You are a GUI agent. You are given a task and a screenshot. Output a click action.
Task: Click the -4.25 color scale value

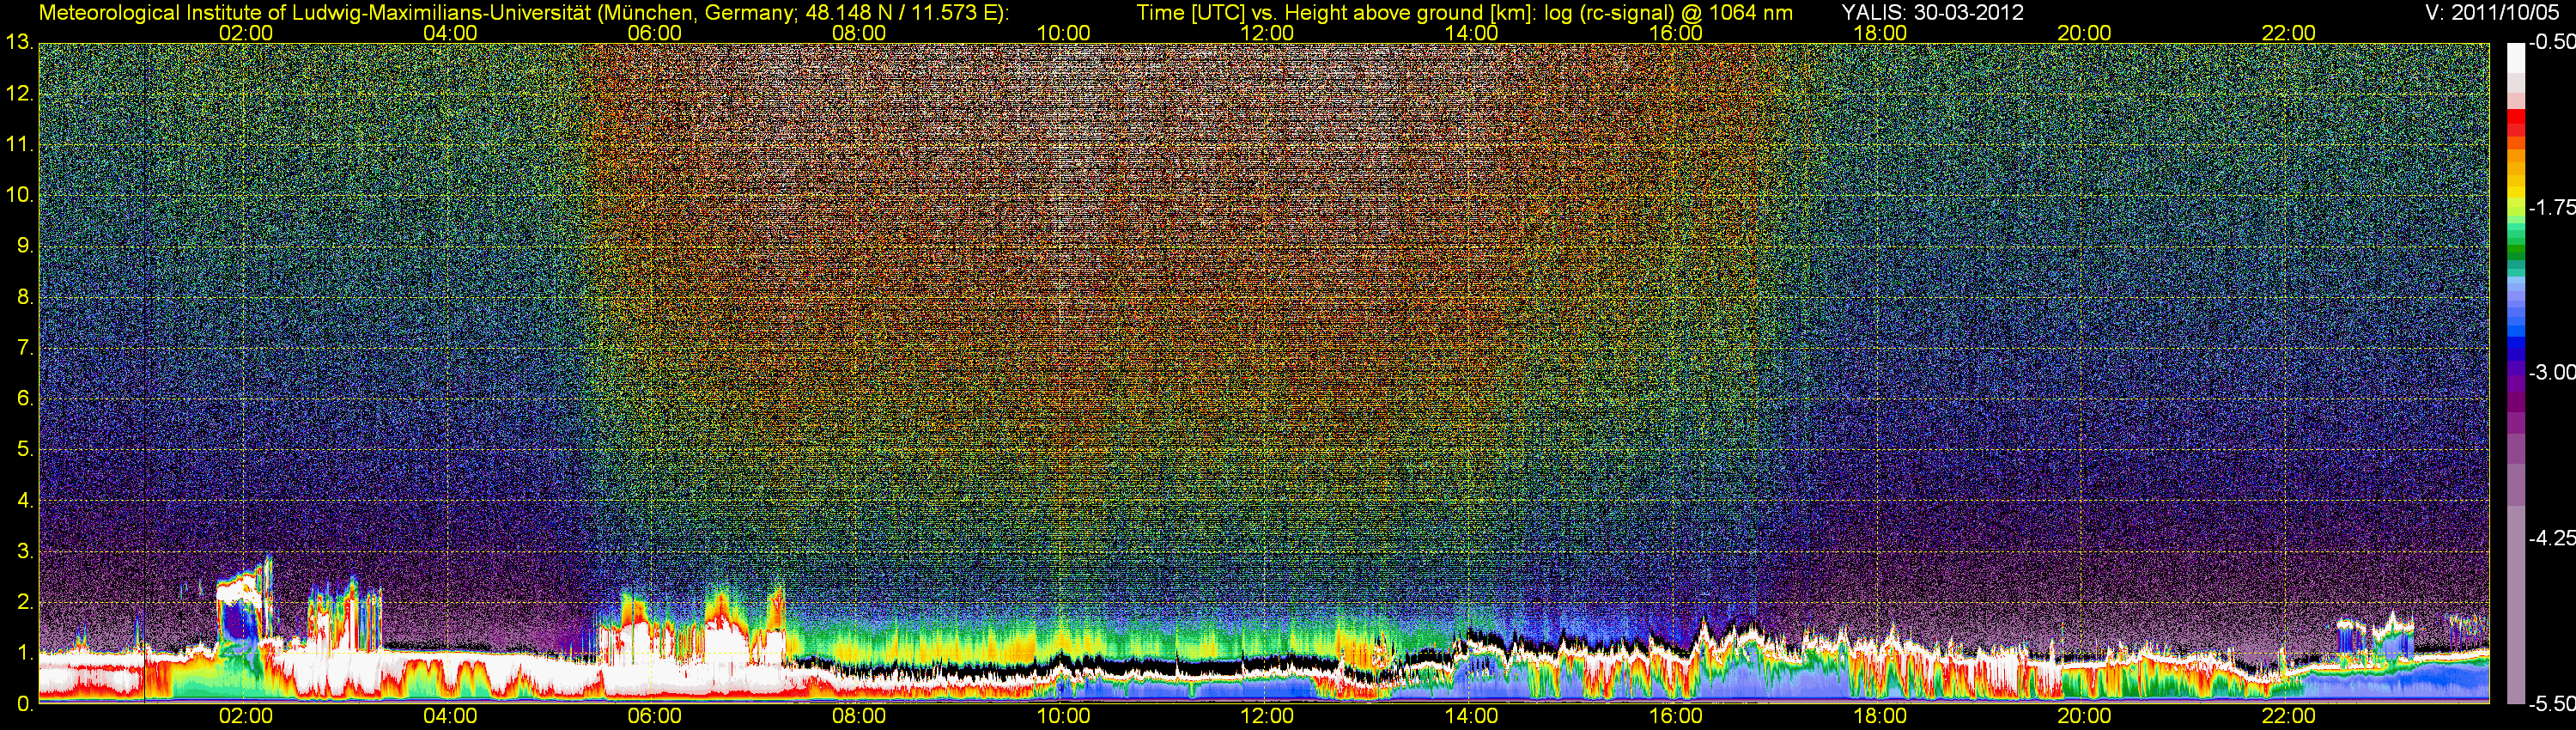2551,538
